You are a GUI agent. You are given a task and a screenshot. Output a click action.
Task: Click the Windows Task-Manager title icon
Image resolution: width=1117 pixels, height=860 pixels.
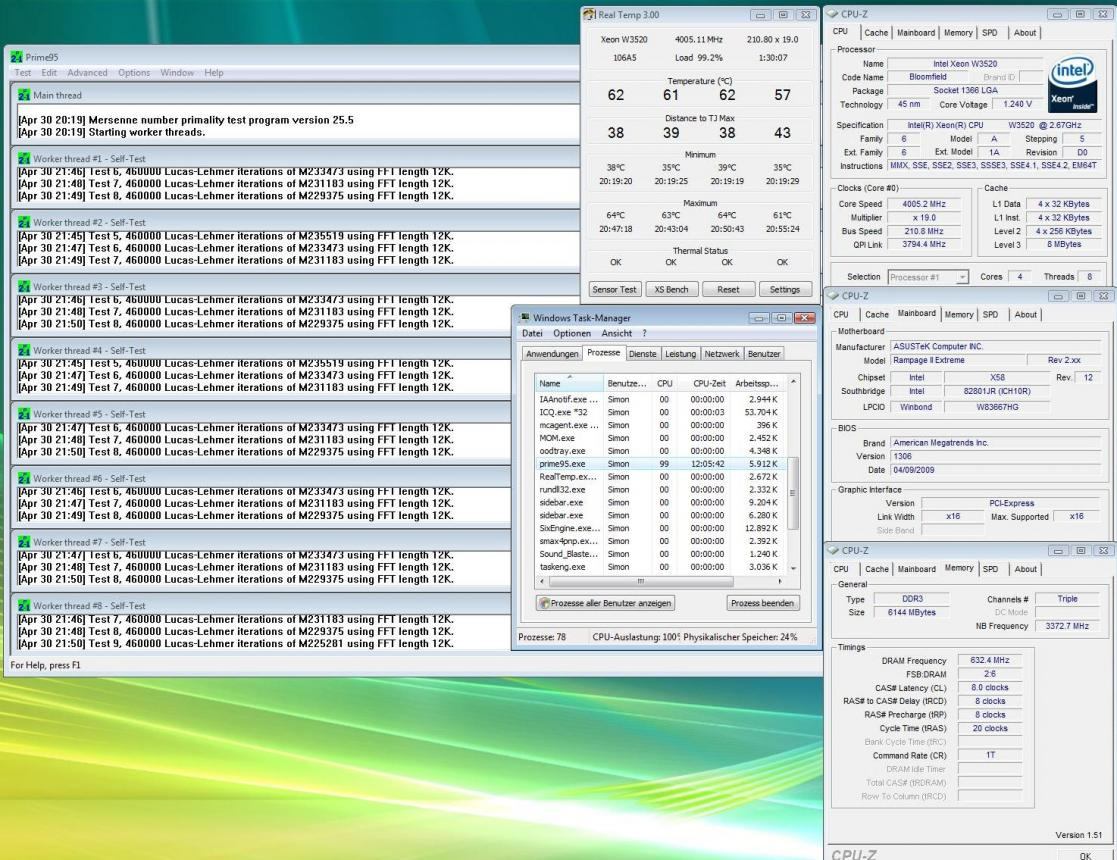click(524, 318)
